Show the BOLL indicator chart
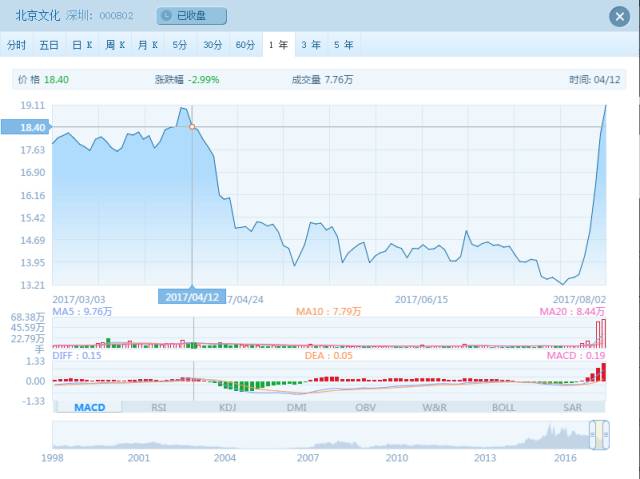The width and height of the screenshot is (640, 479). pyautogui.click(x=503, y=407)
